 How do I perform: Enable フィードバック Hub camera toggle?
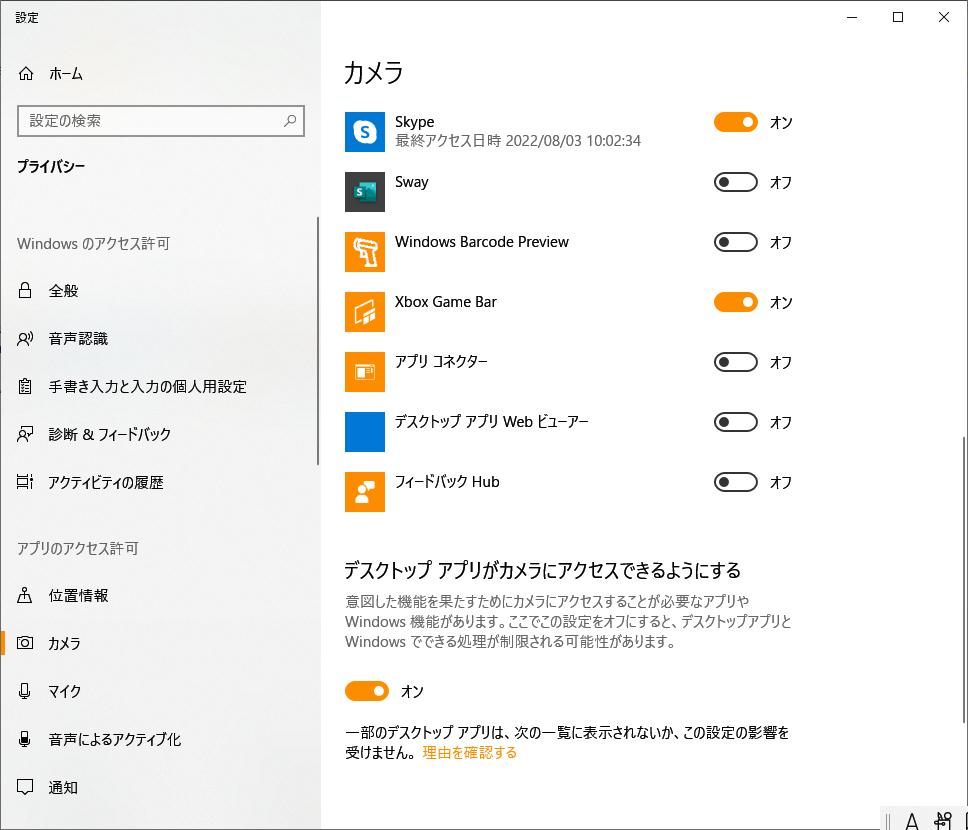(735, 482)
